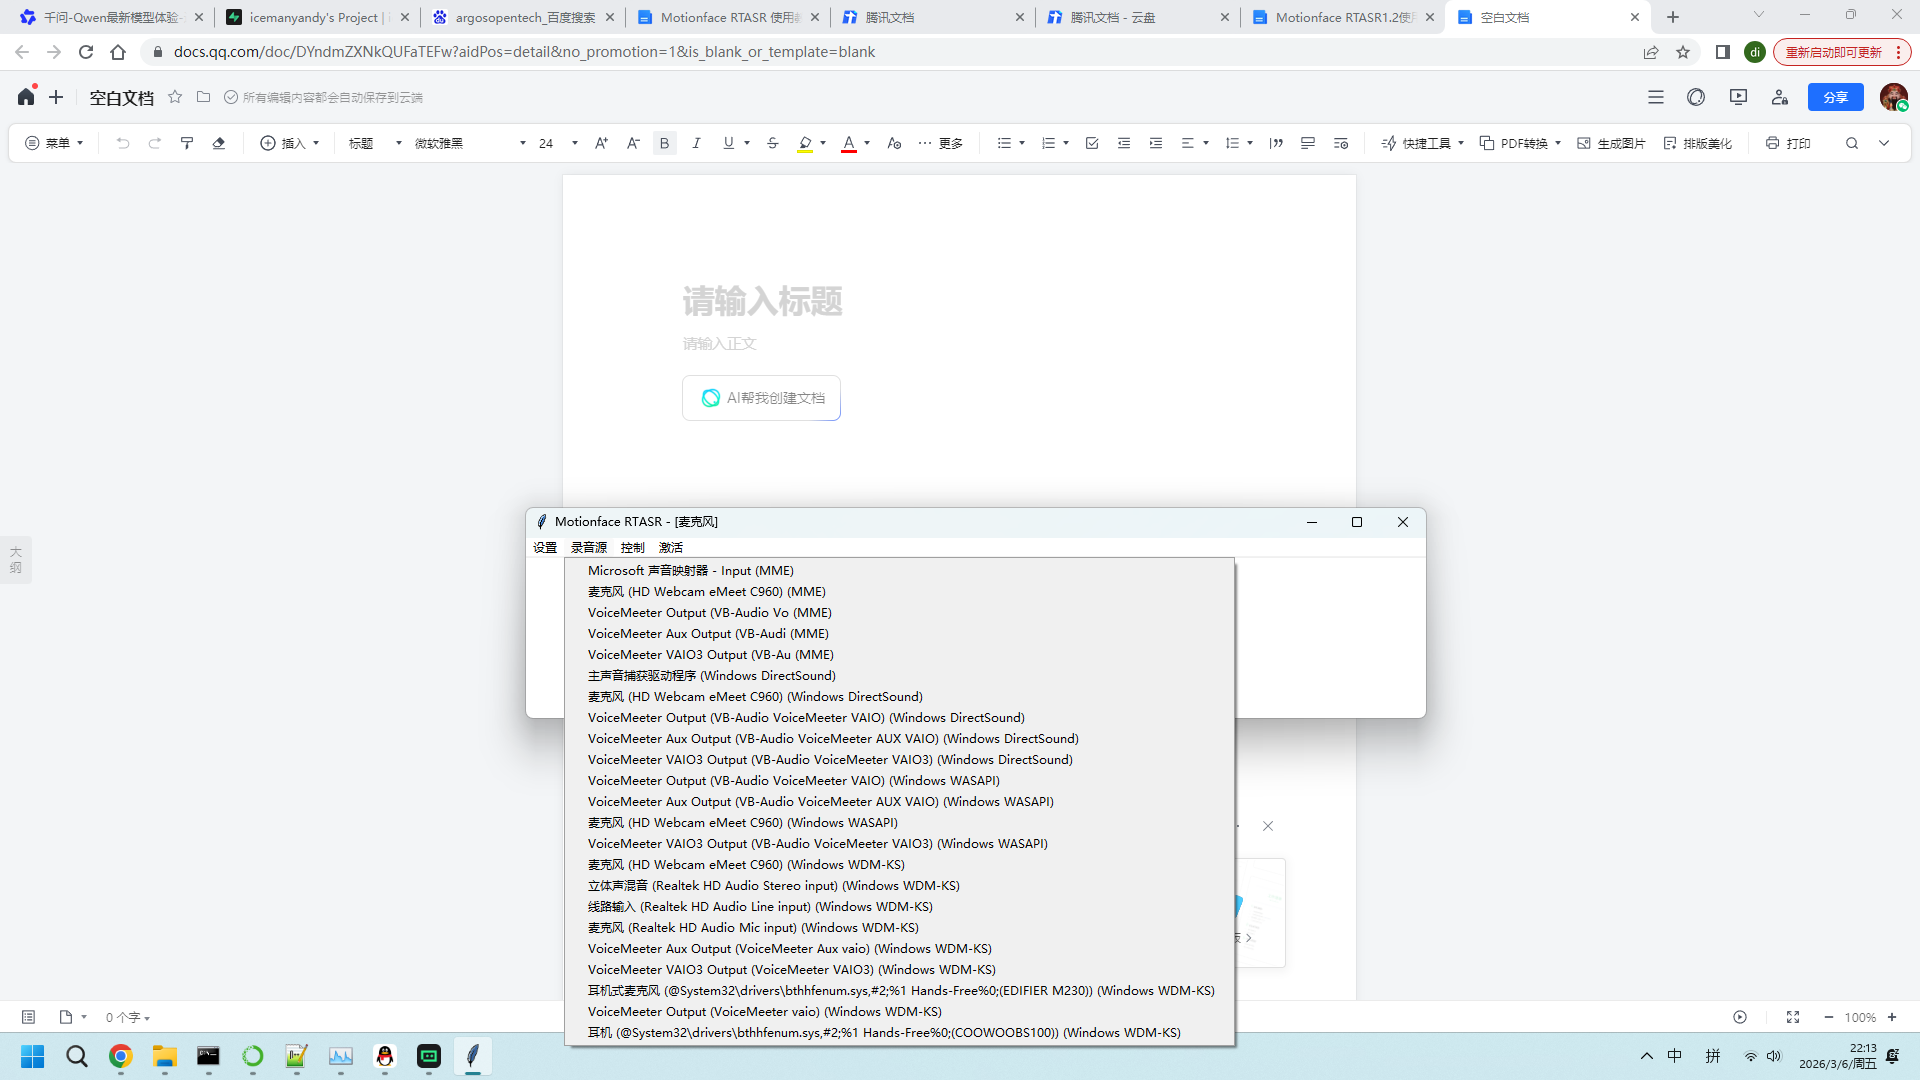Open the search icon in the toolbar
Viewport: 1920px width, 1080px height.
coord(1852,143)
